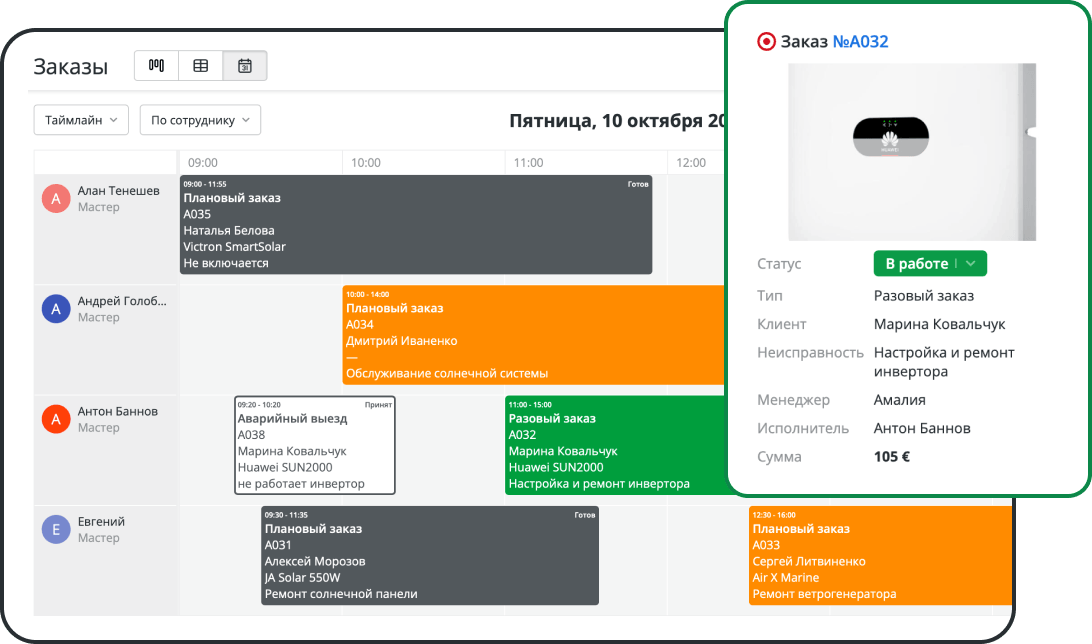Click the Евгений employee name

point(101,521)
